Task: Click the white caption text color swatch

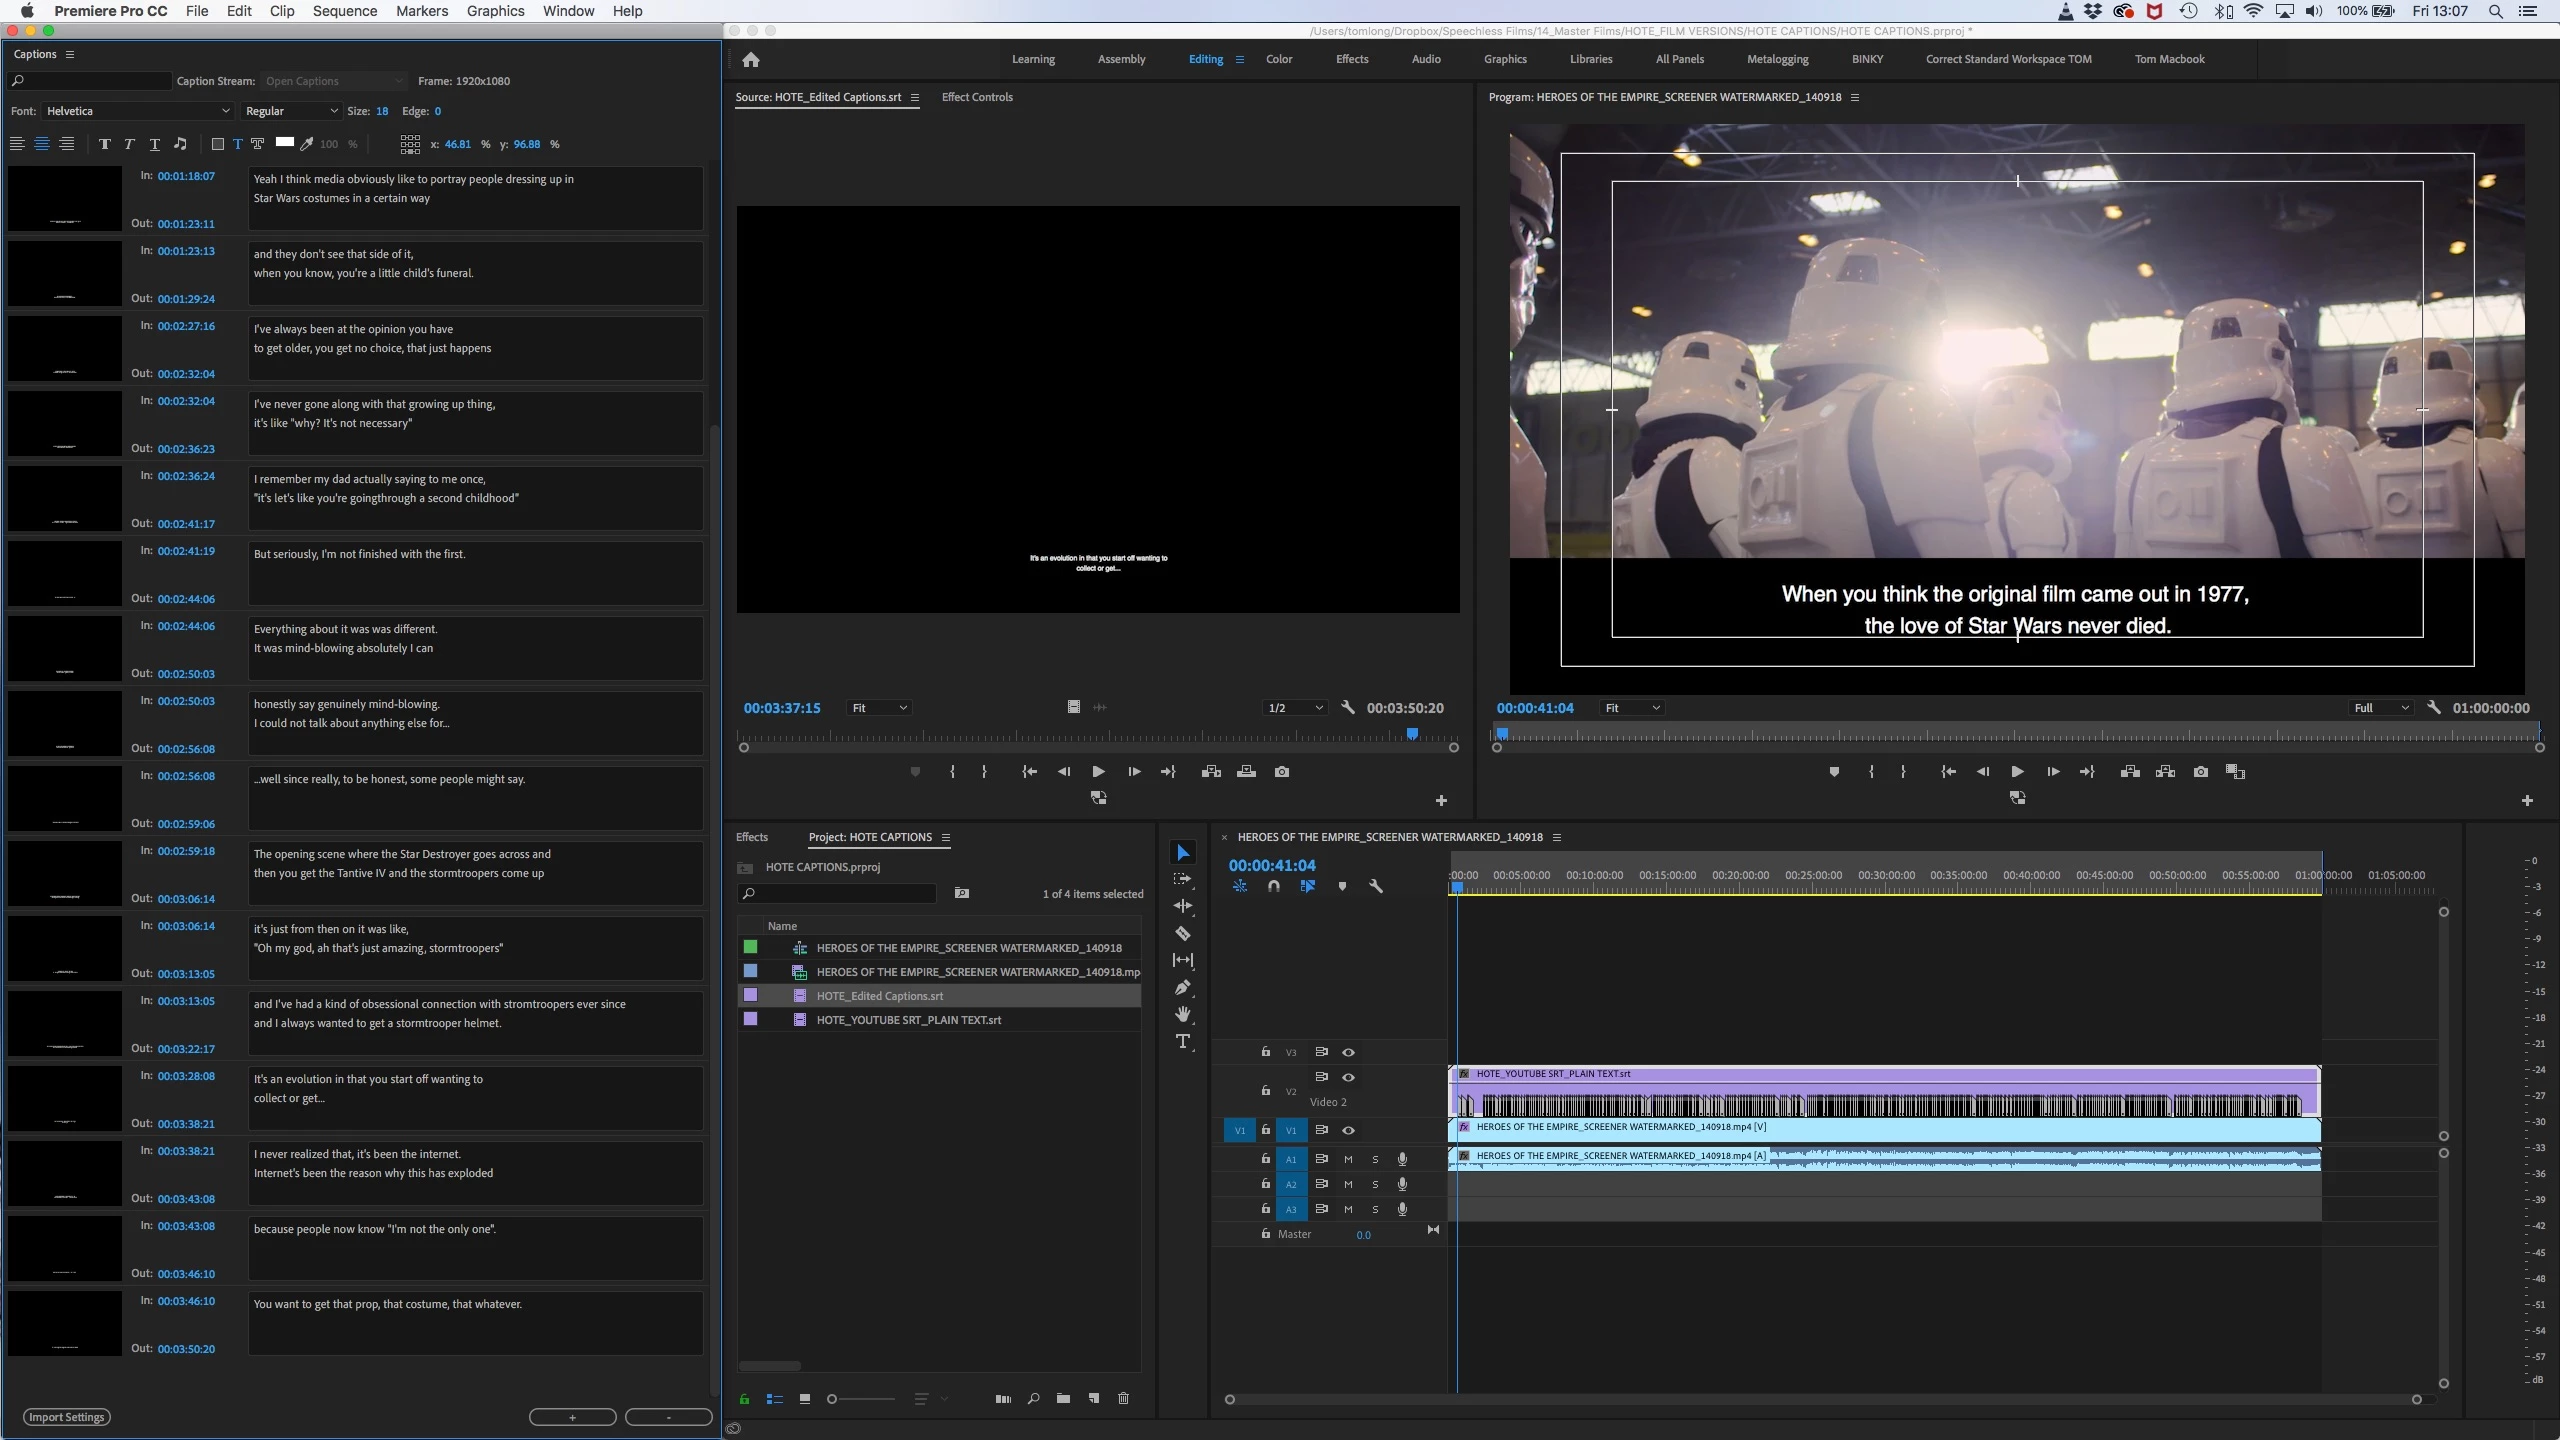Action: [x=285, y=143]
